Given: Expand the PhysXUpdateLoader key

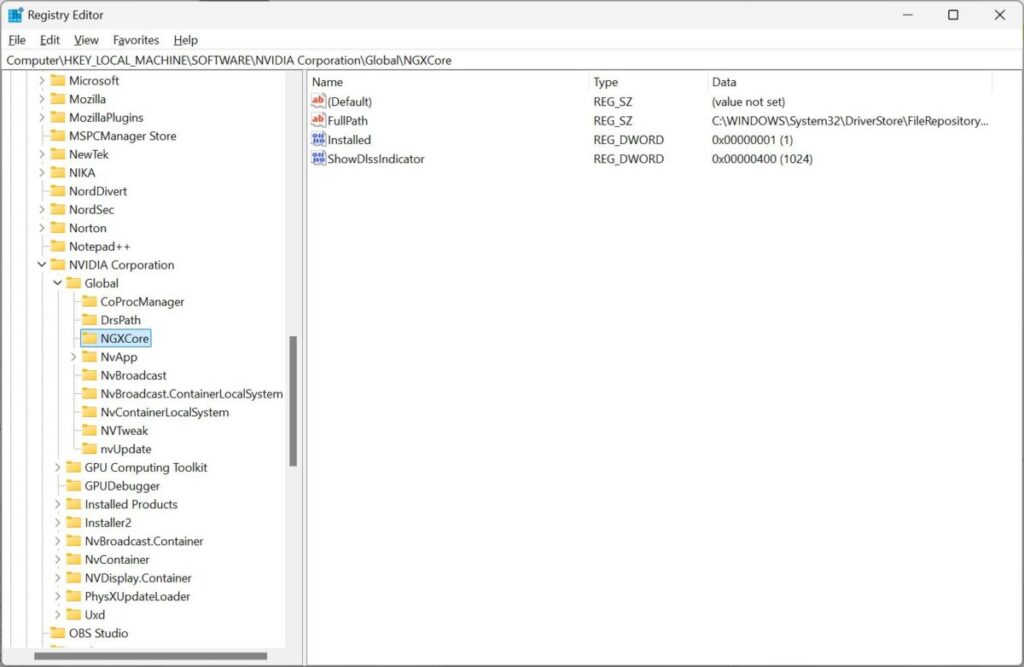Looking at the screenshot, I should pyautogui.click(x=57, y=596).
